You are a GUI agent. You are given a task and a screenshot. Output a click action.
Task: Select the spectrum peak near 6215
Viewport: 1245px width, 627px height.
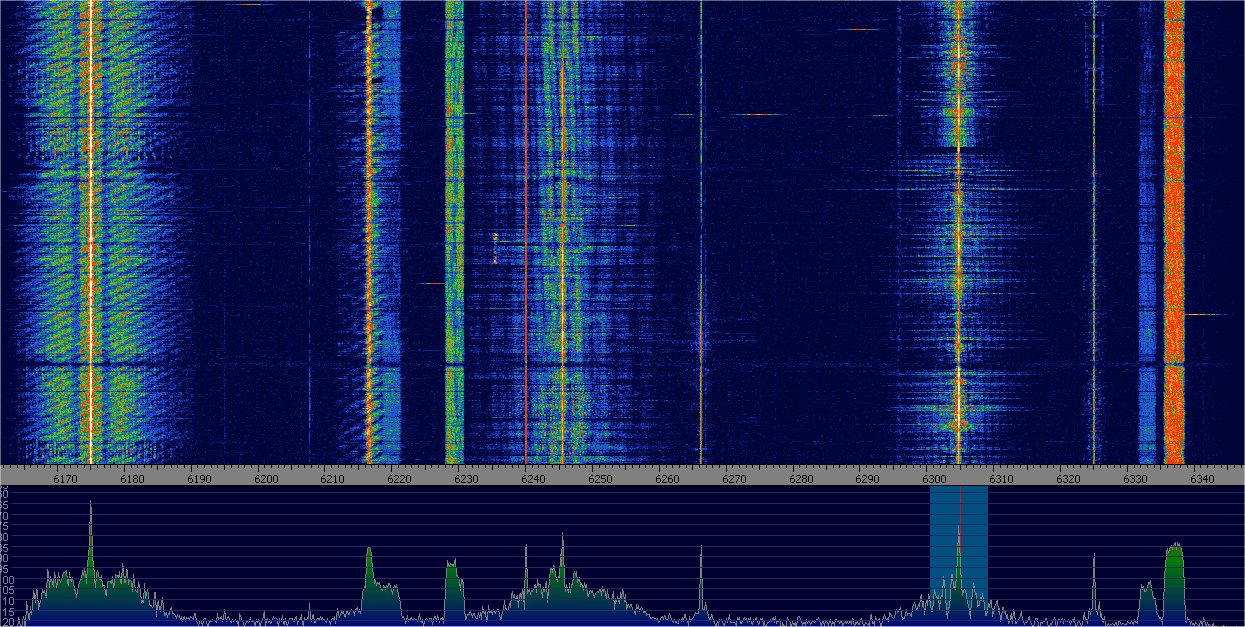(x=369, y=552)
